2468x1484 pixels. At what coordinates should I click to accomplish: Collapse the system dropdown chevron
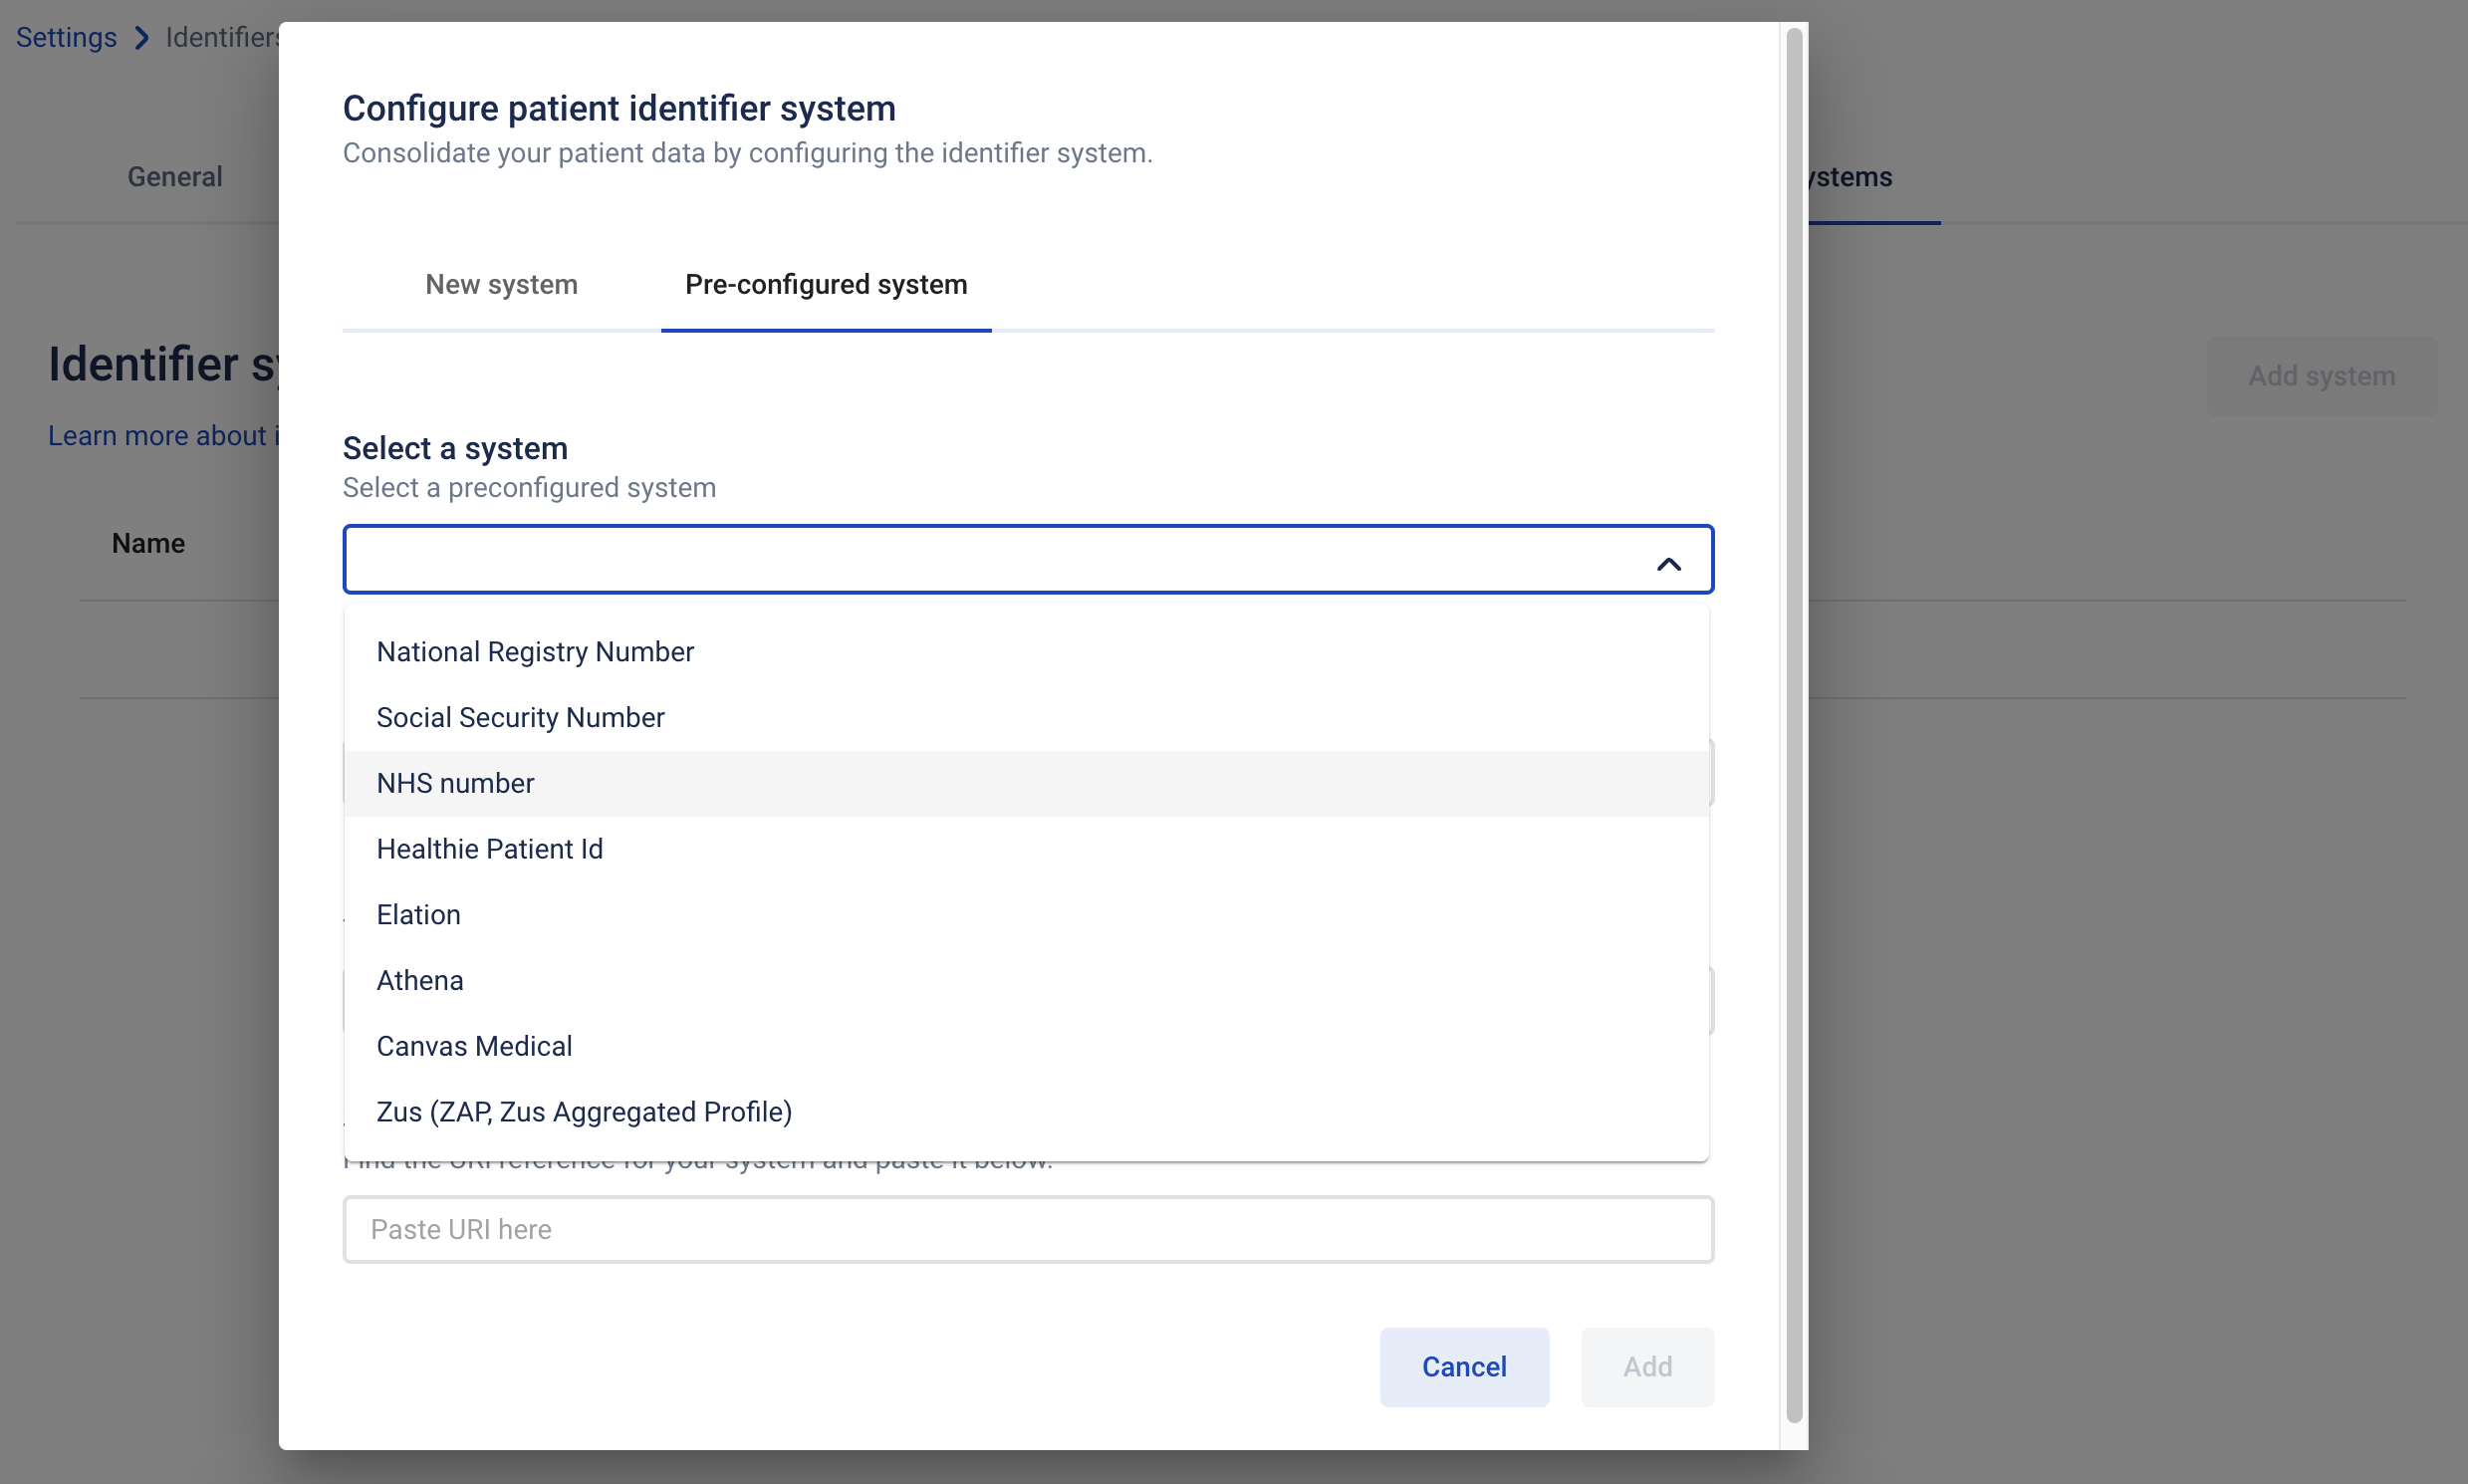point(1668,564)
